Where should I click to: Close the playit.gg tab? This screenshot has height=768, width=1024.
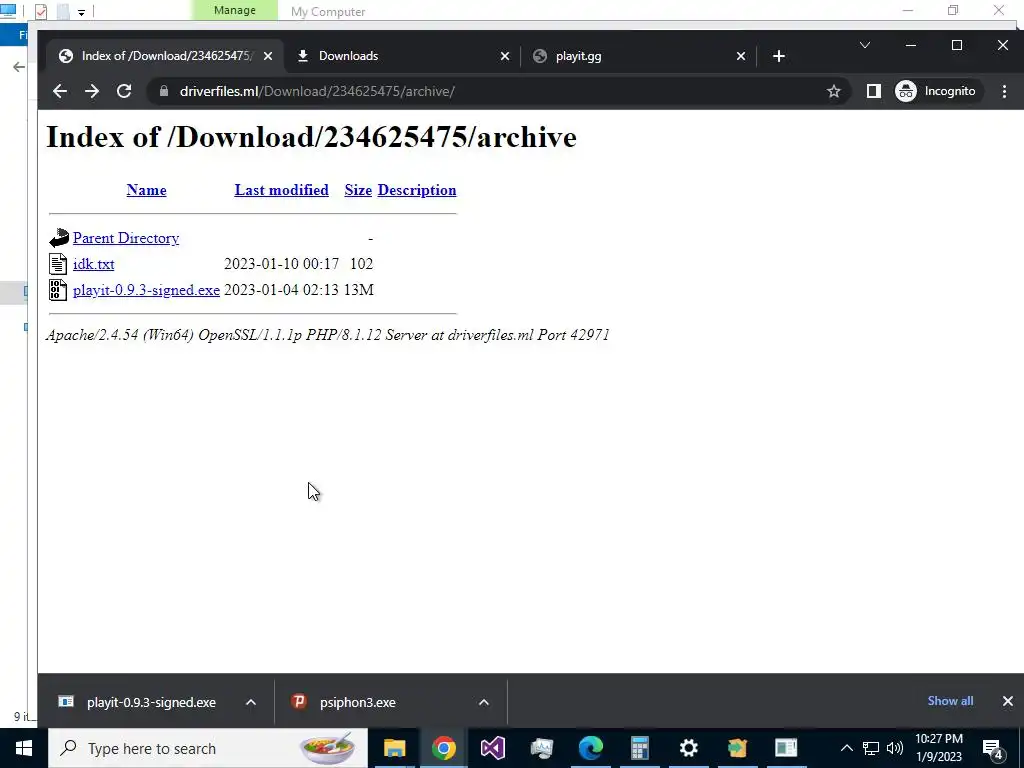coord(741,56)
